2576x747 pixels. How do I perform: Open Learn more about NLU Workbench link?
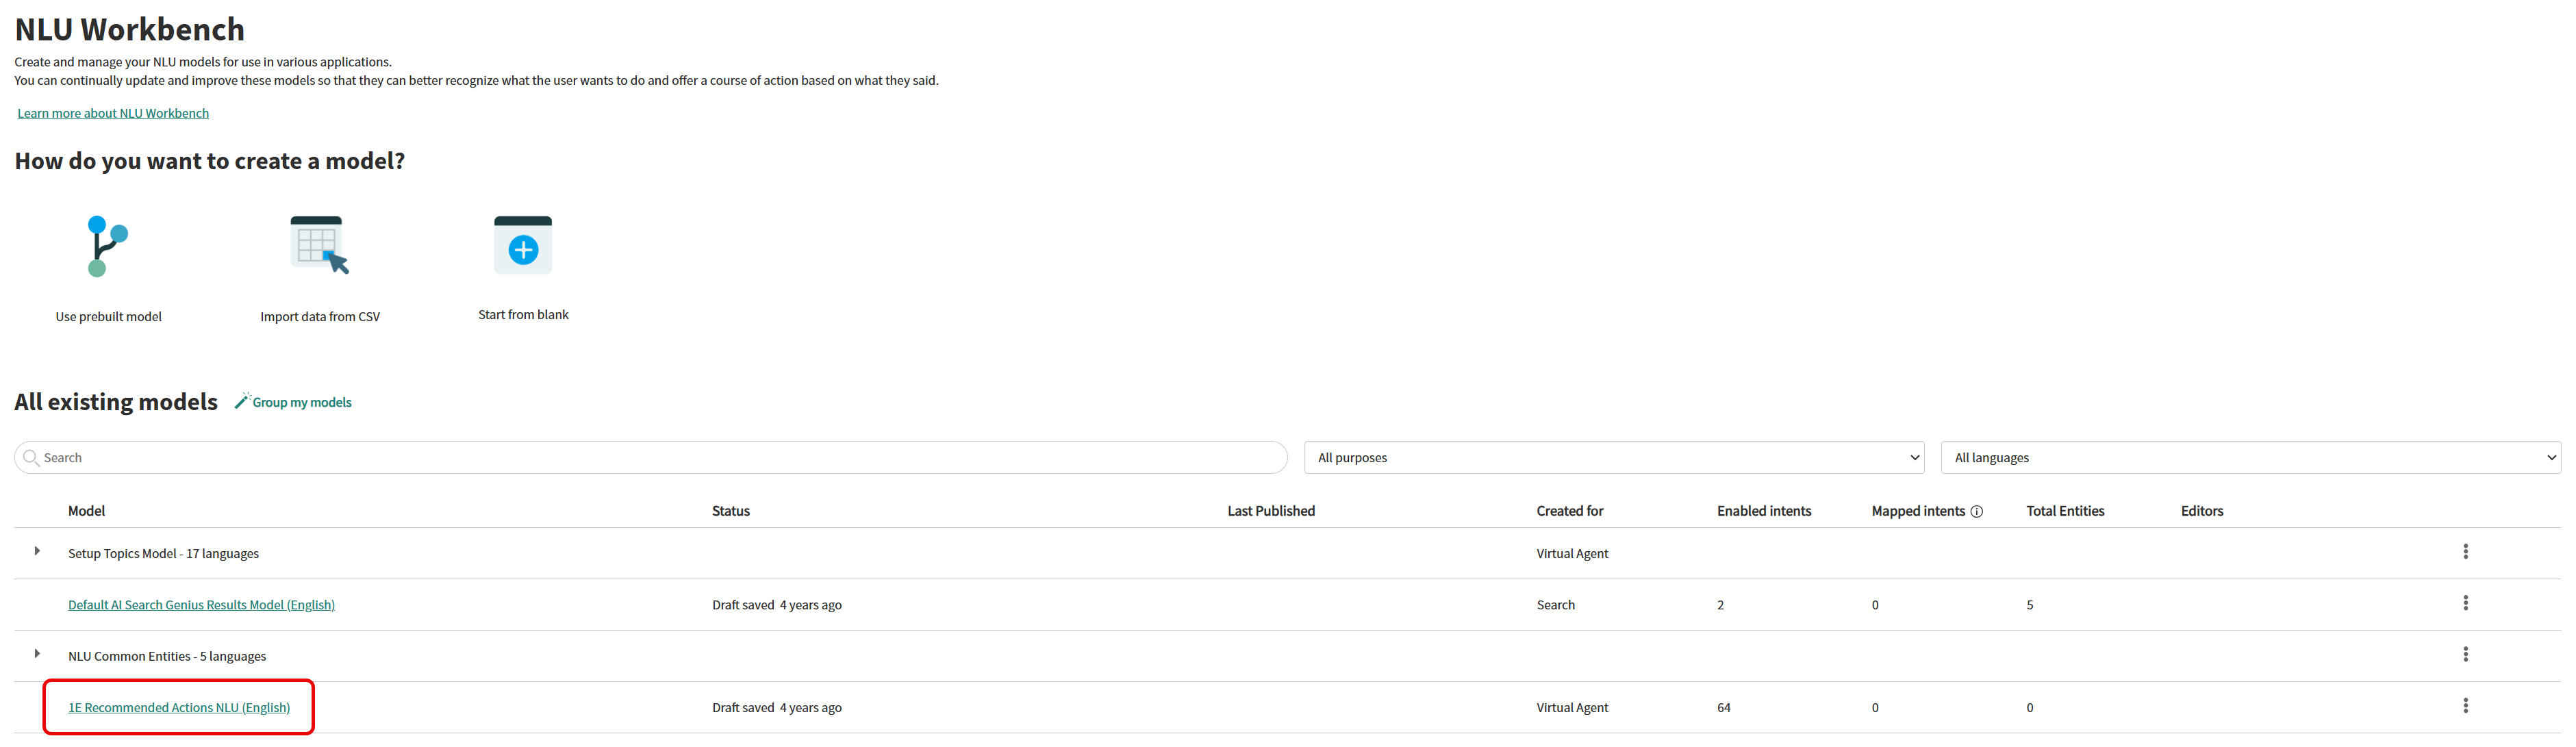tap(113, 114)
